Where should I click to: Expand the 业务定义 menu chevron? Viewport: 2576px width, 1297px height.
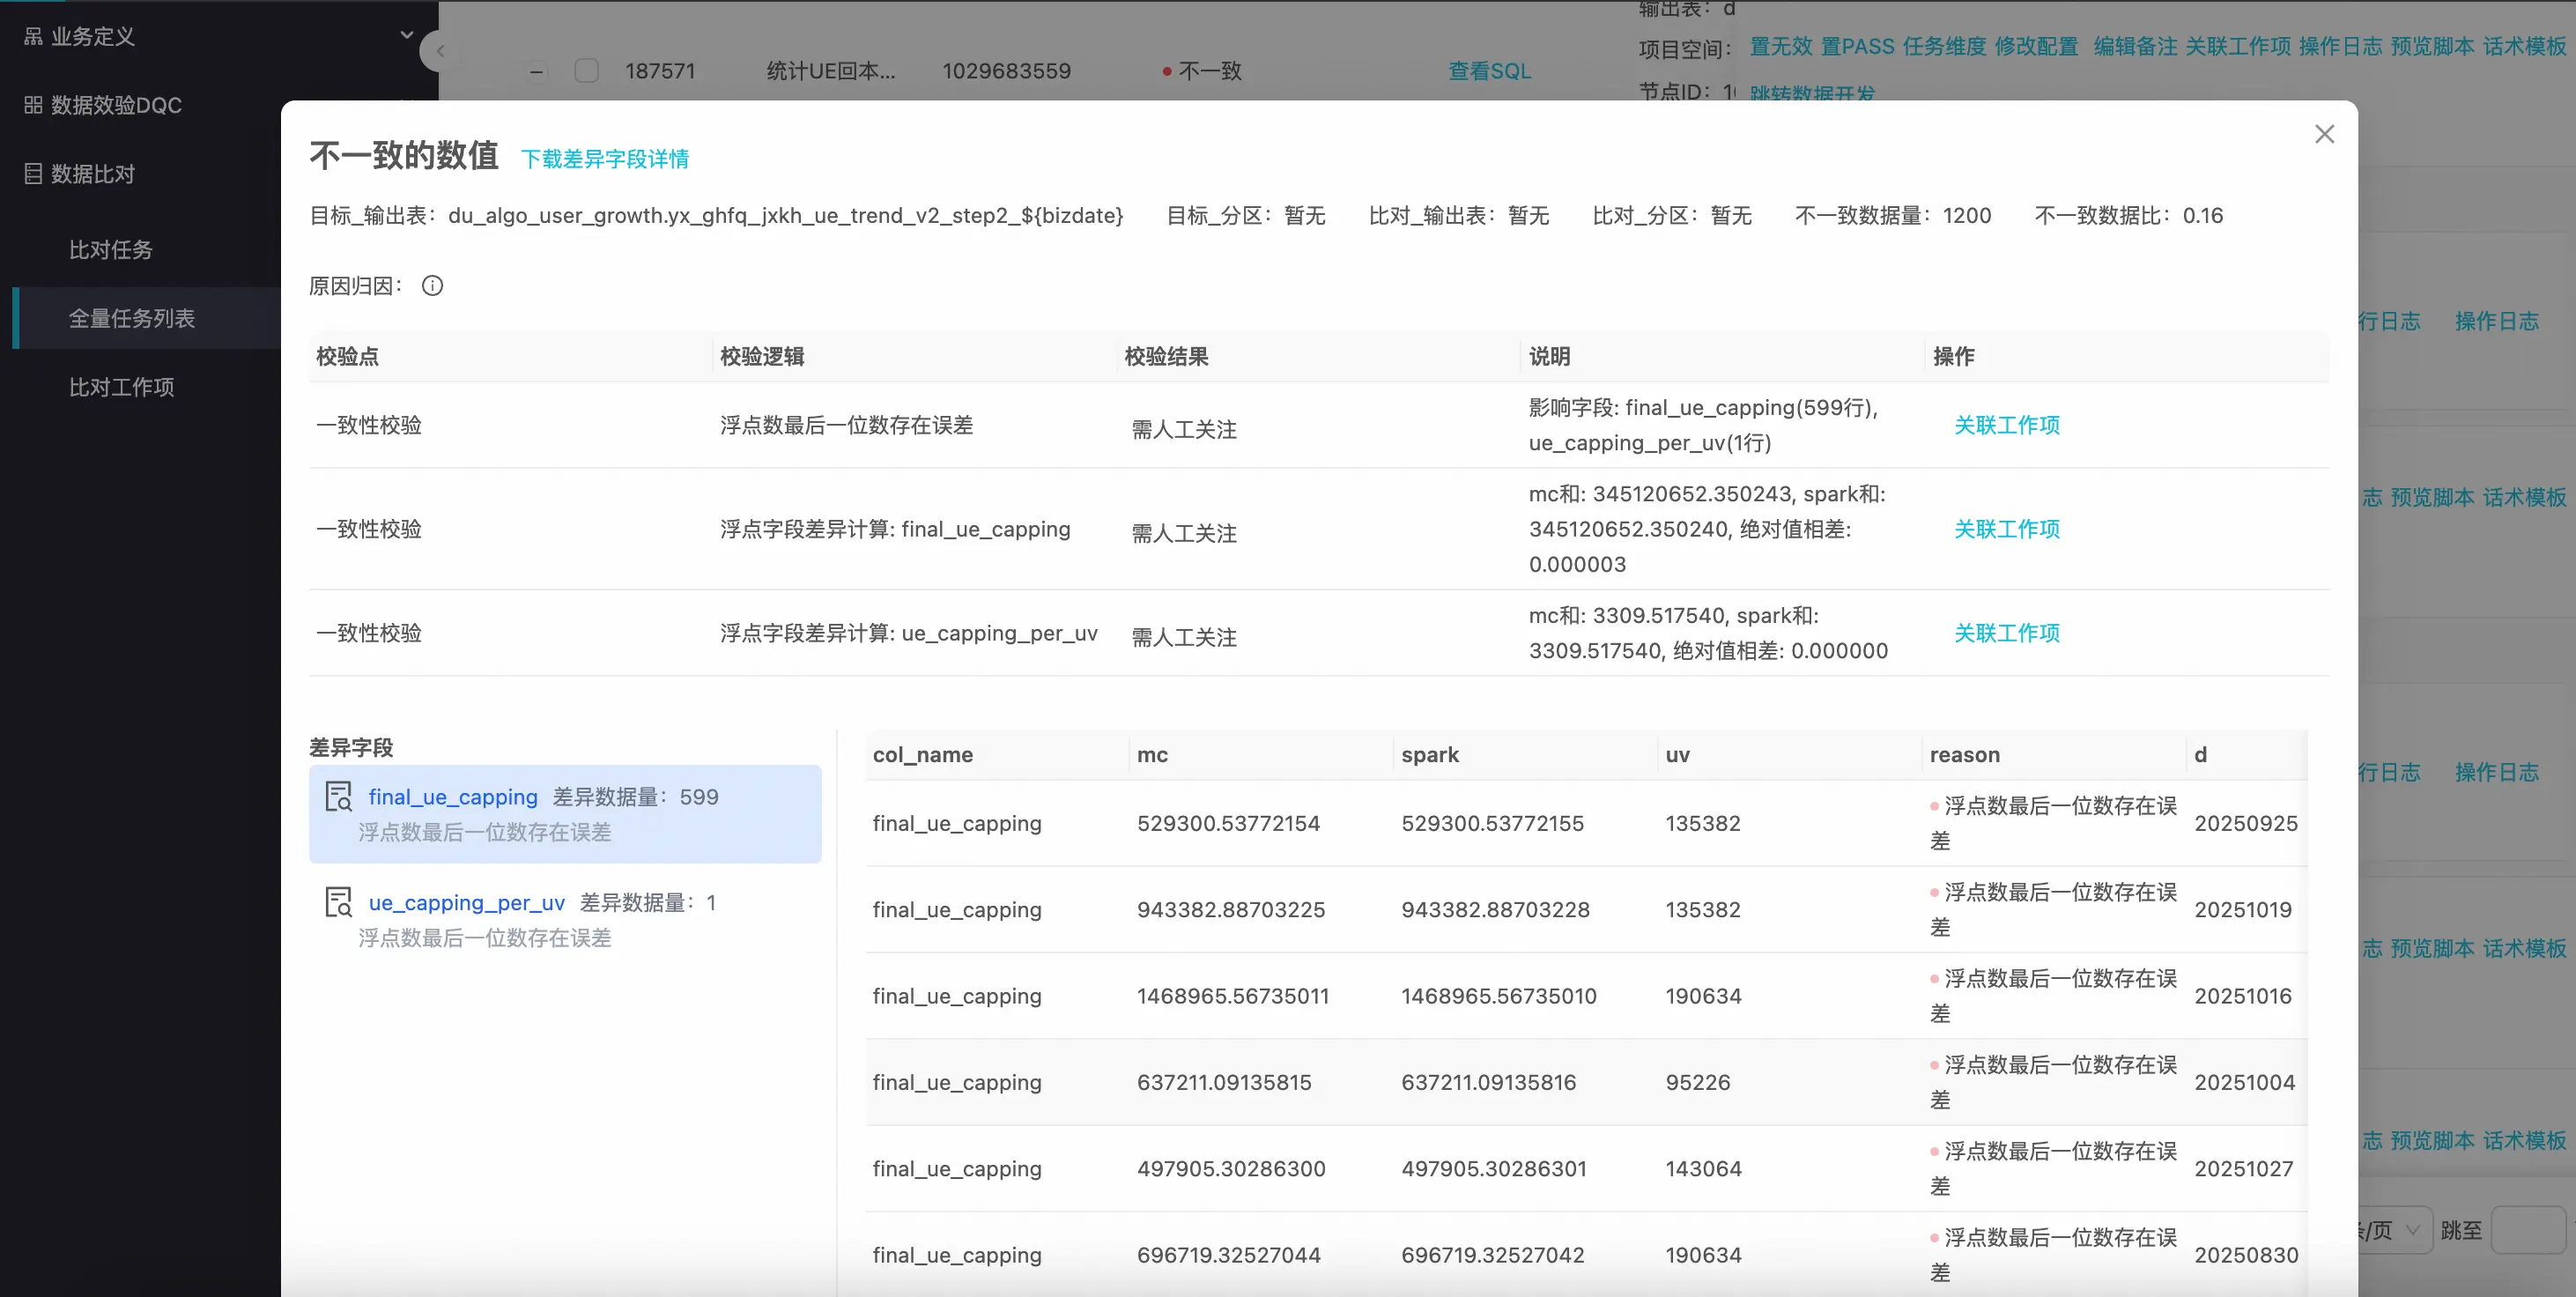click(x=406, y=35)
